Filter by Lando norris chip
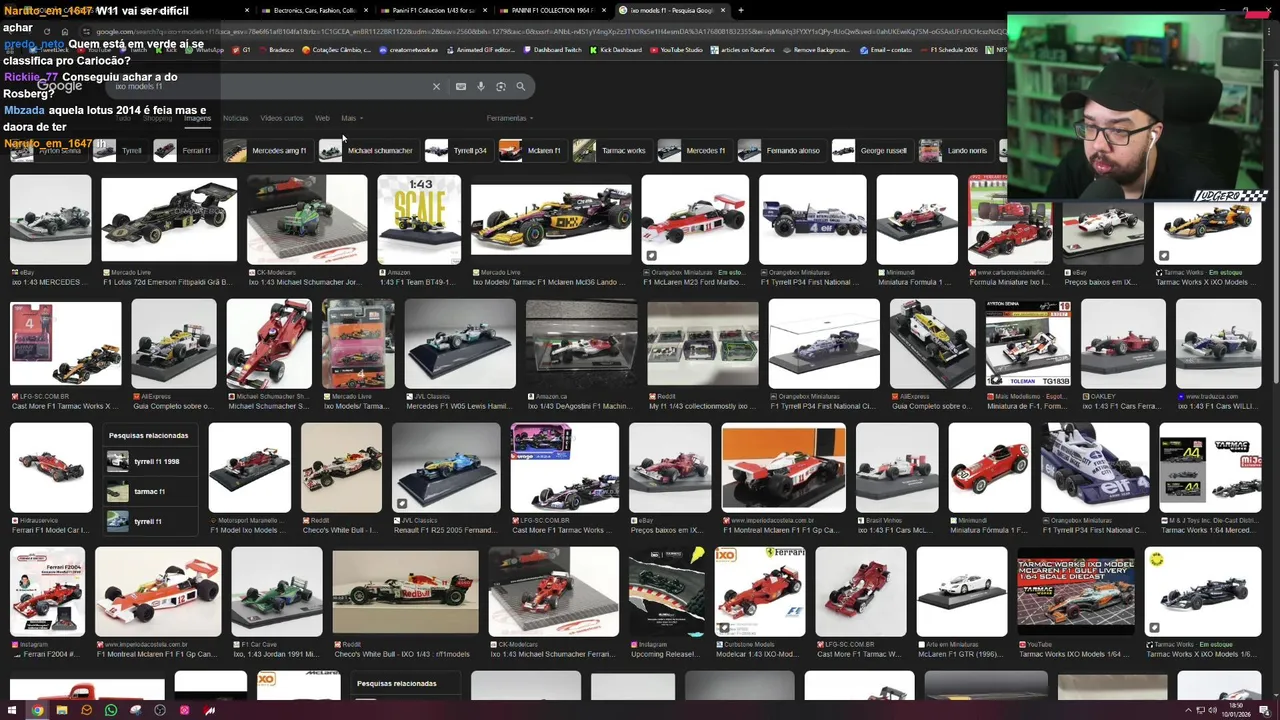1280x720 pixels. tap(954, 151)
